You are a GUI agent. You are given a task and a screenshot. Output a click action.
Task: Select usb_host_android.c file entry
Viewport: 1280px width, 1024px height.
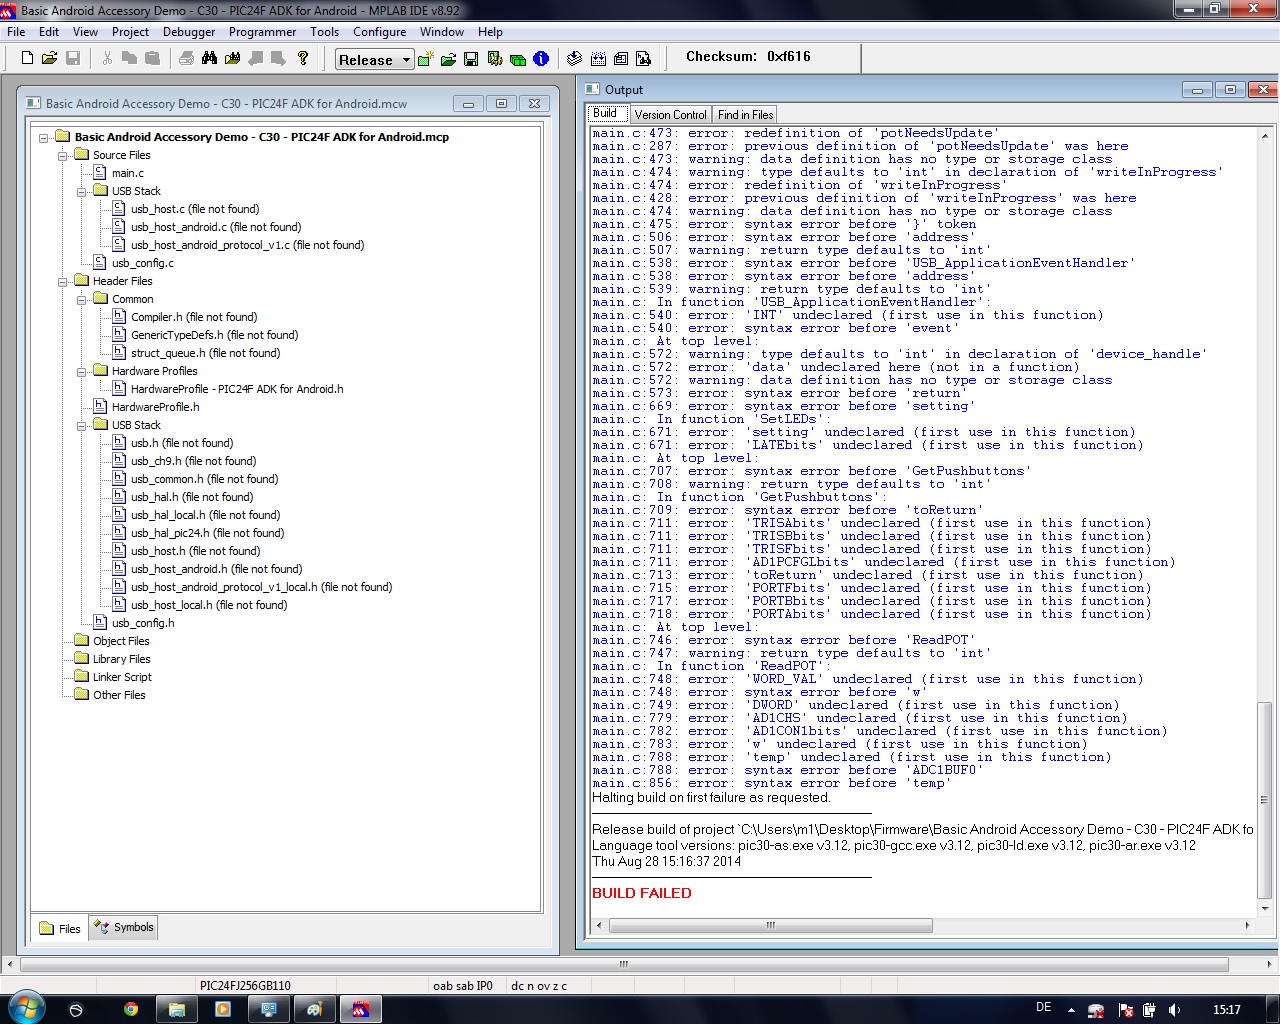point(216,227)
